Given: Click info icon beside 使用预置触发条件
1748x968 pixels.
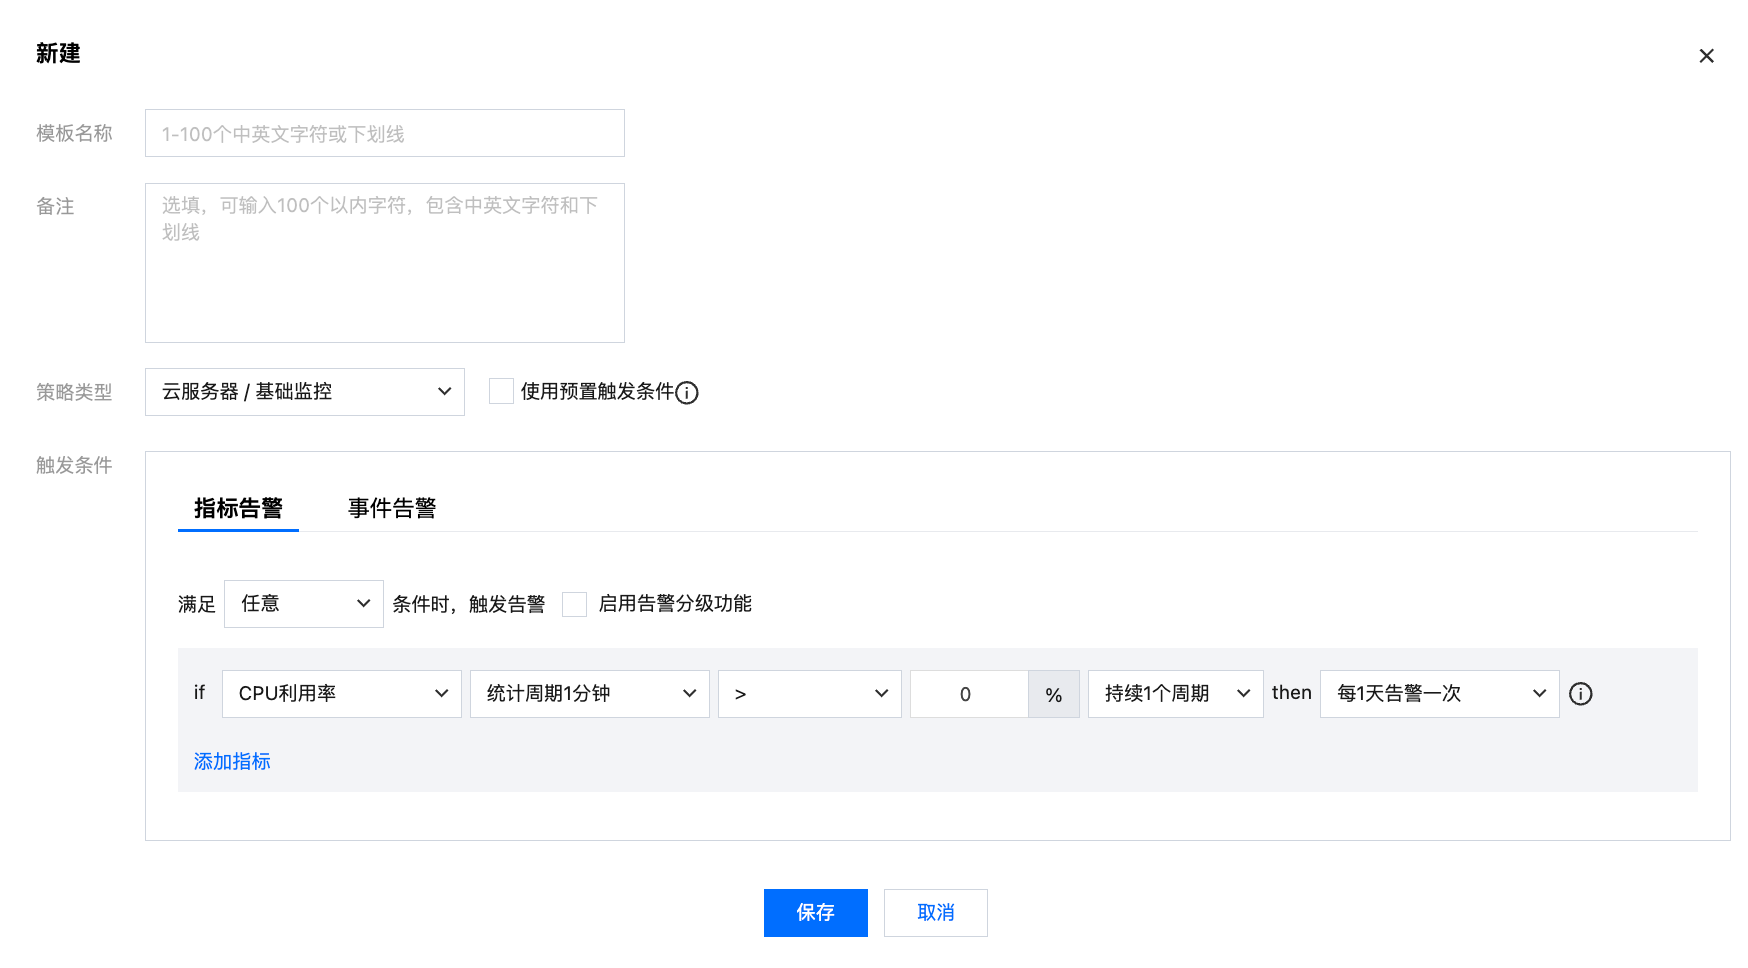Looking at the screenshot, I should click(687, 393).
